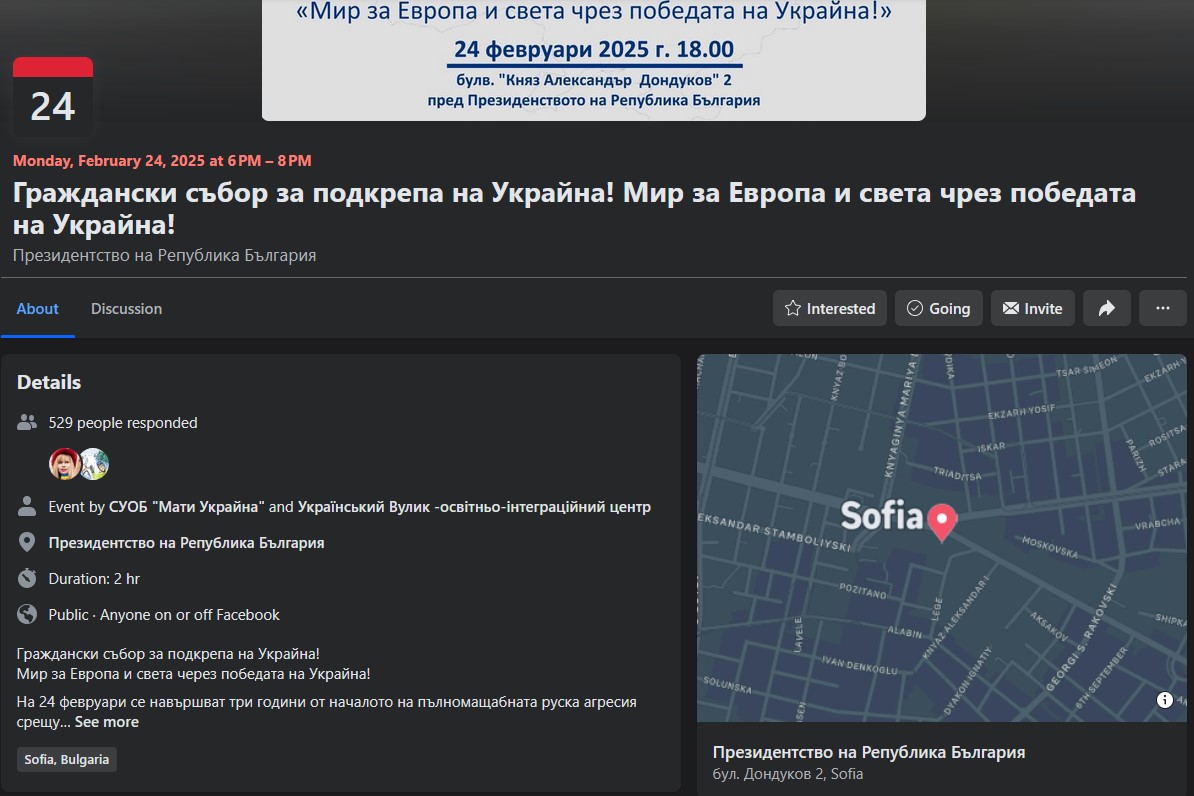Click the second respondent's profile avatar

94,464
